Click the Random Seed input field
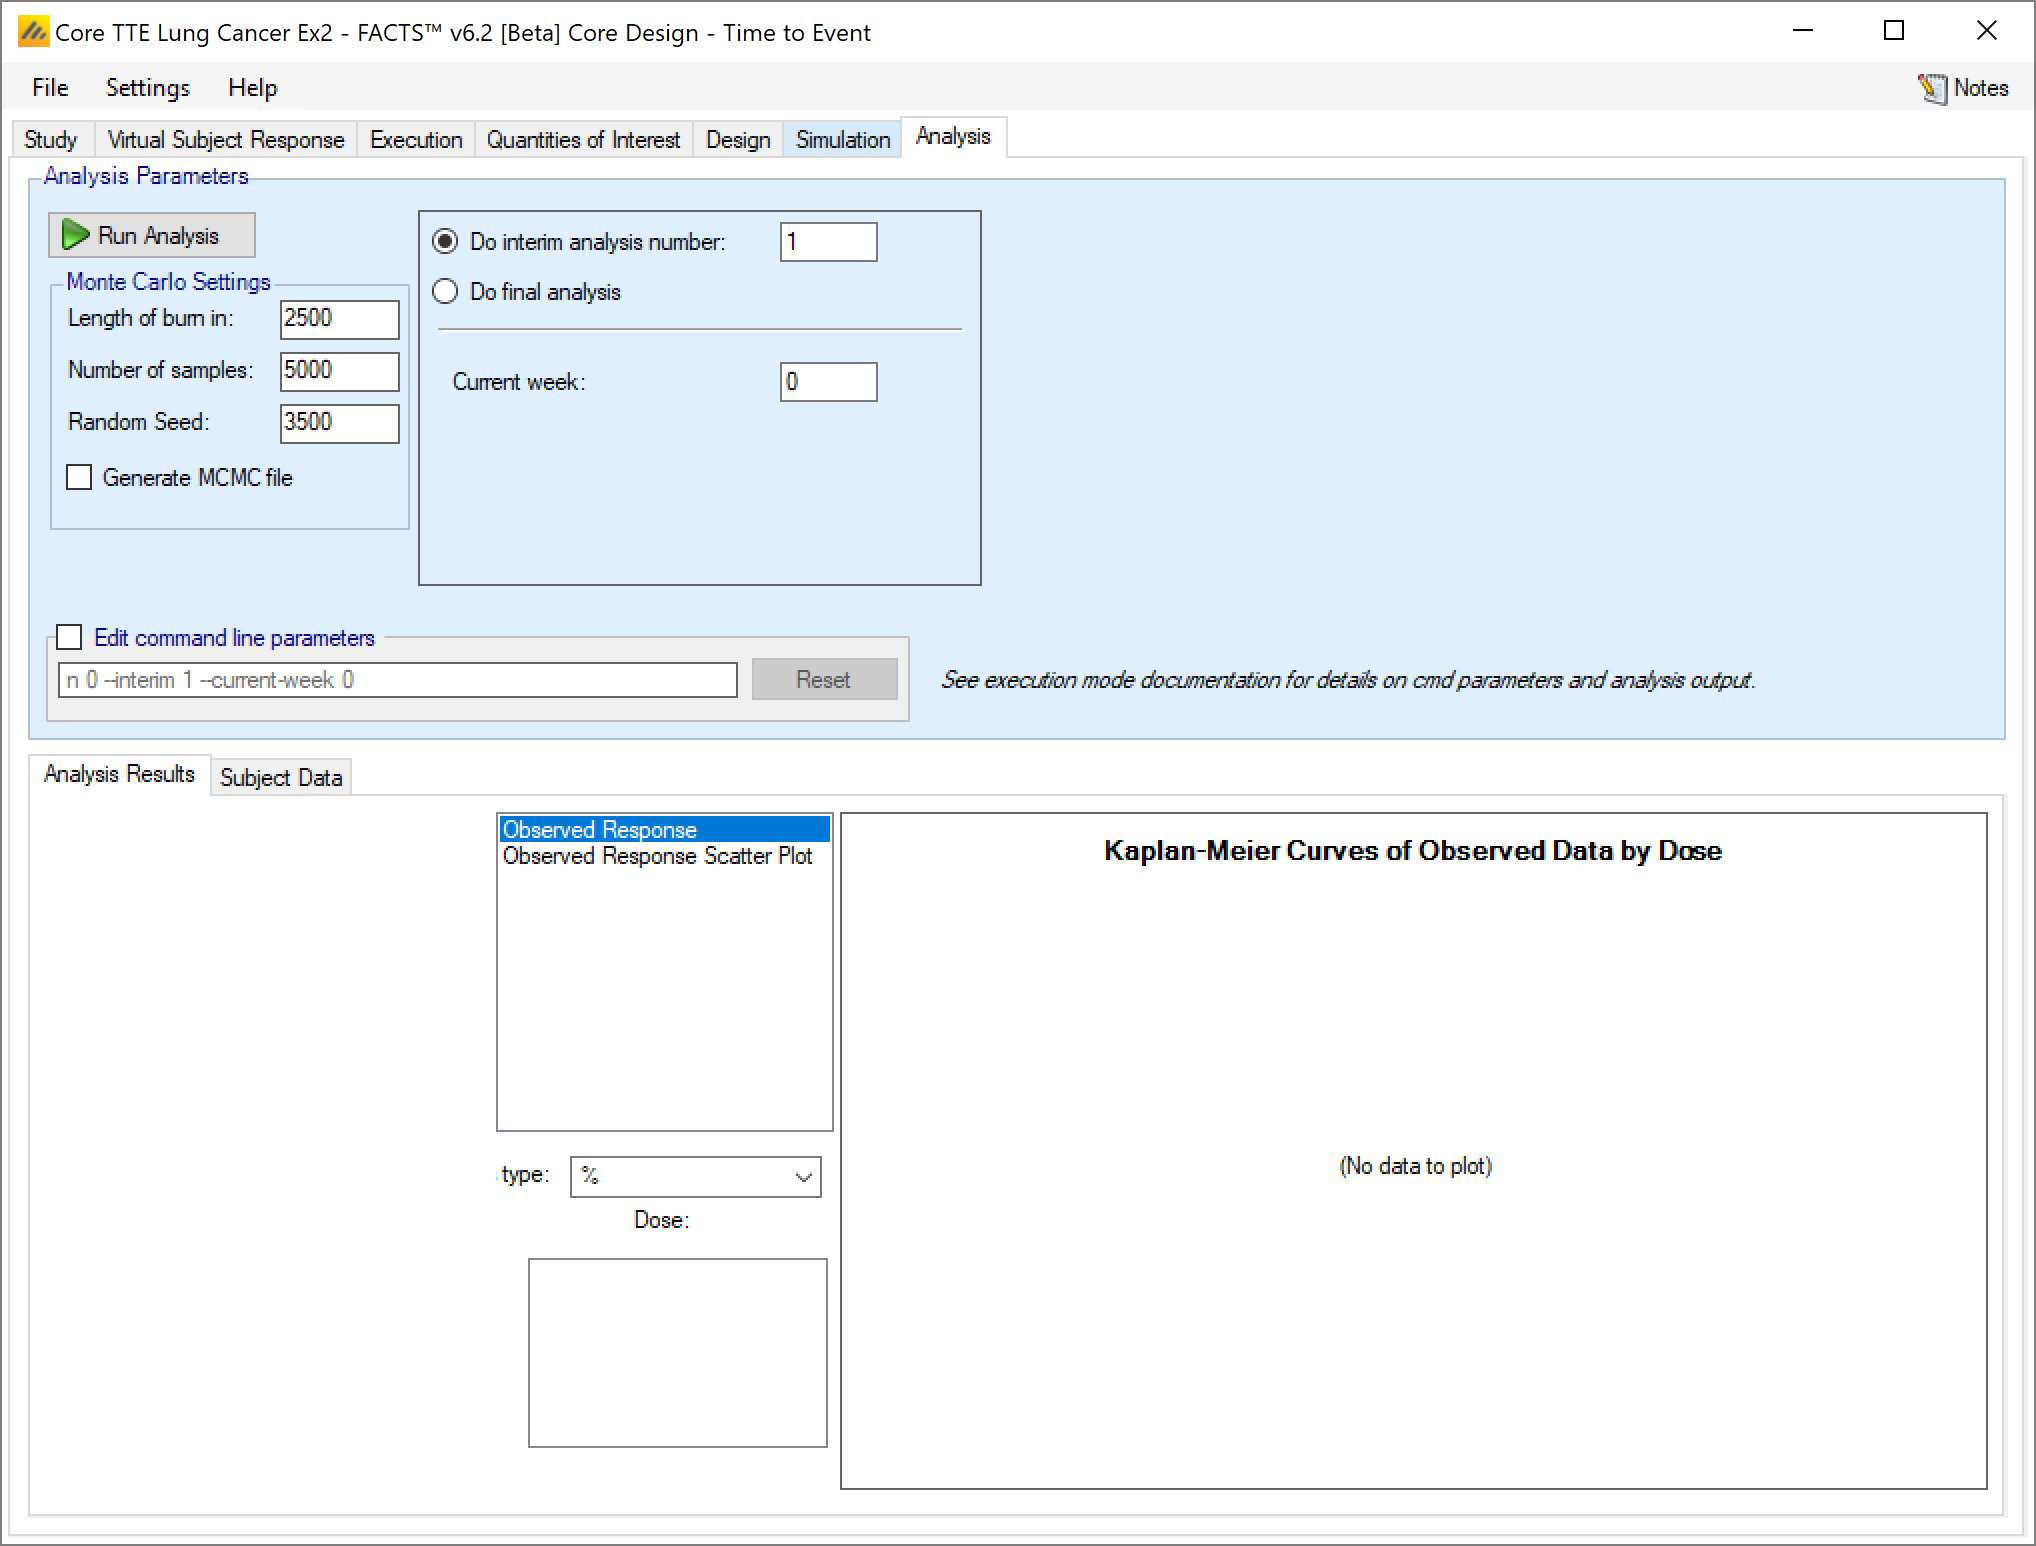 [x=339, y=423]
